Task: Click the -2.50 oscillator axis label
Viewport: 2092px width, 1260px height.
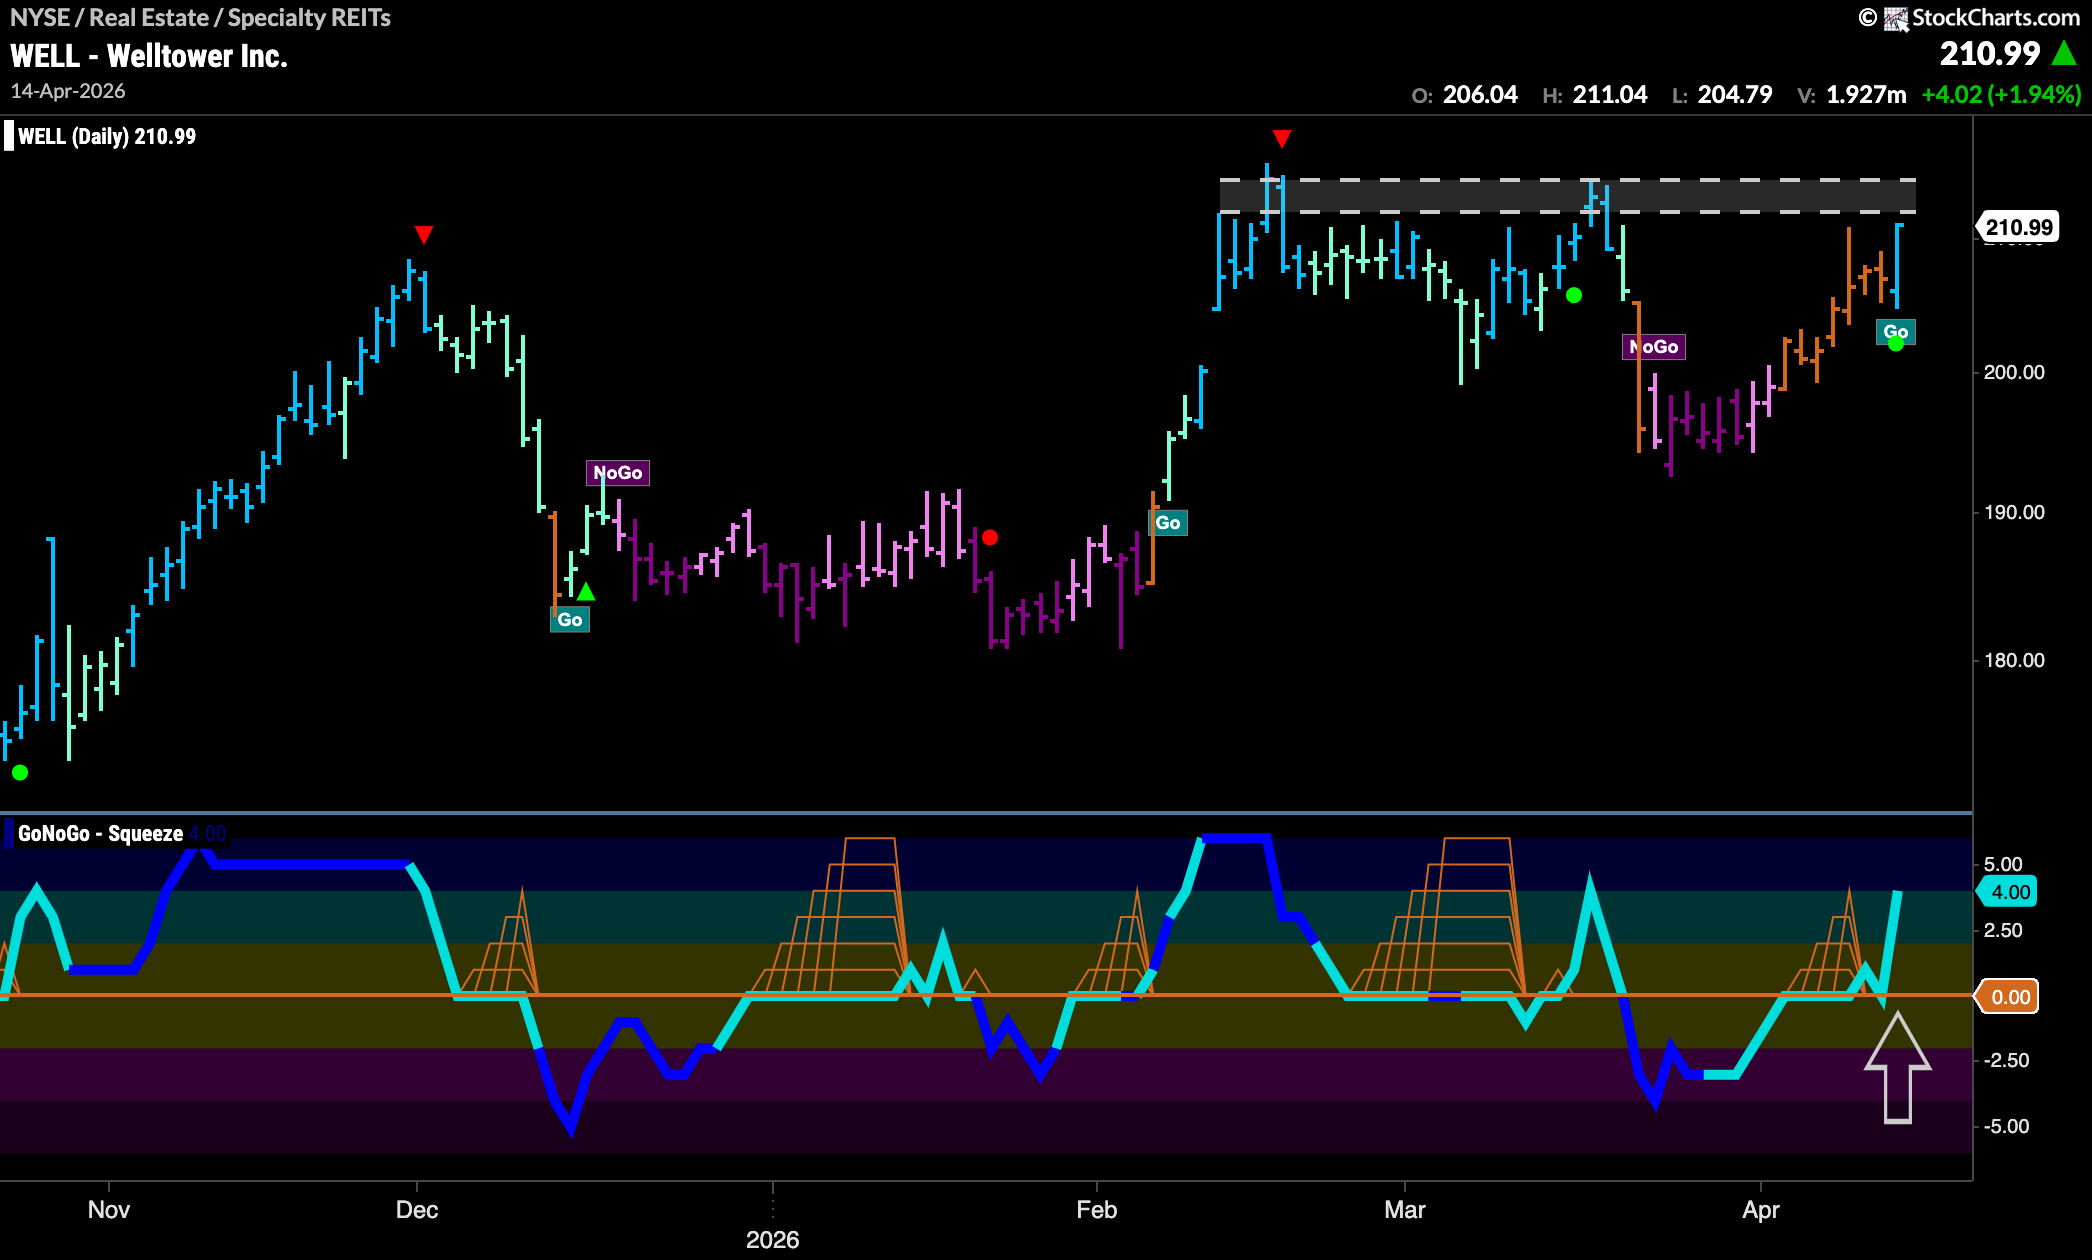Action: 2006,1060
